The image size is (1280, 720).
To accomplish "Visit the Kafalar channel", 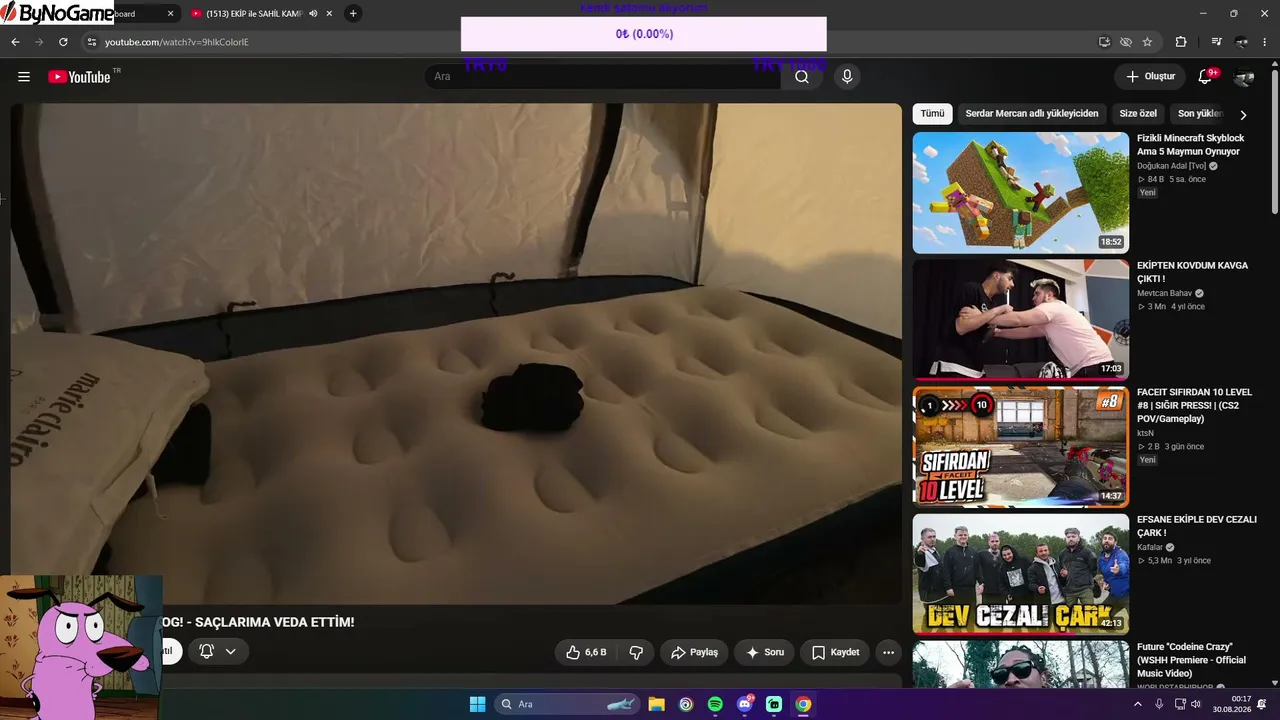I will pos(1150,547).
